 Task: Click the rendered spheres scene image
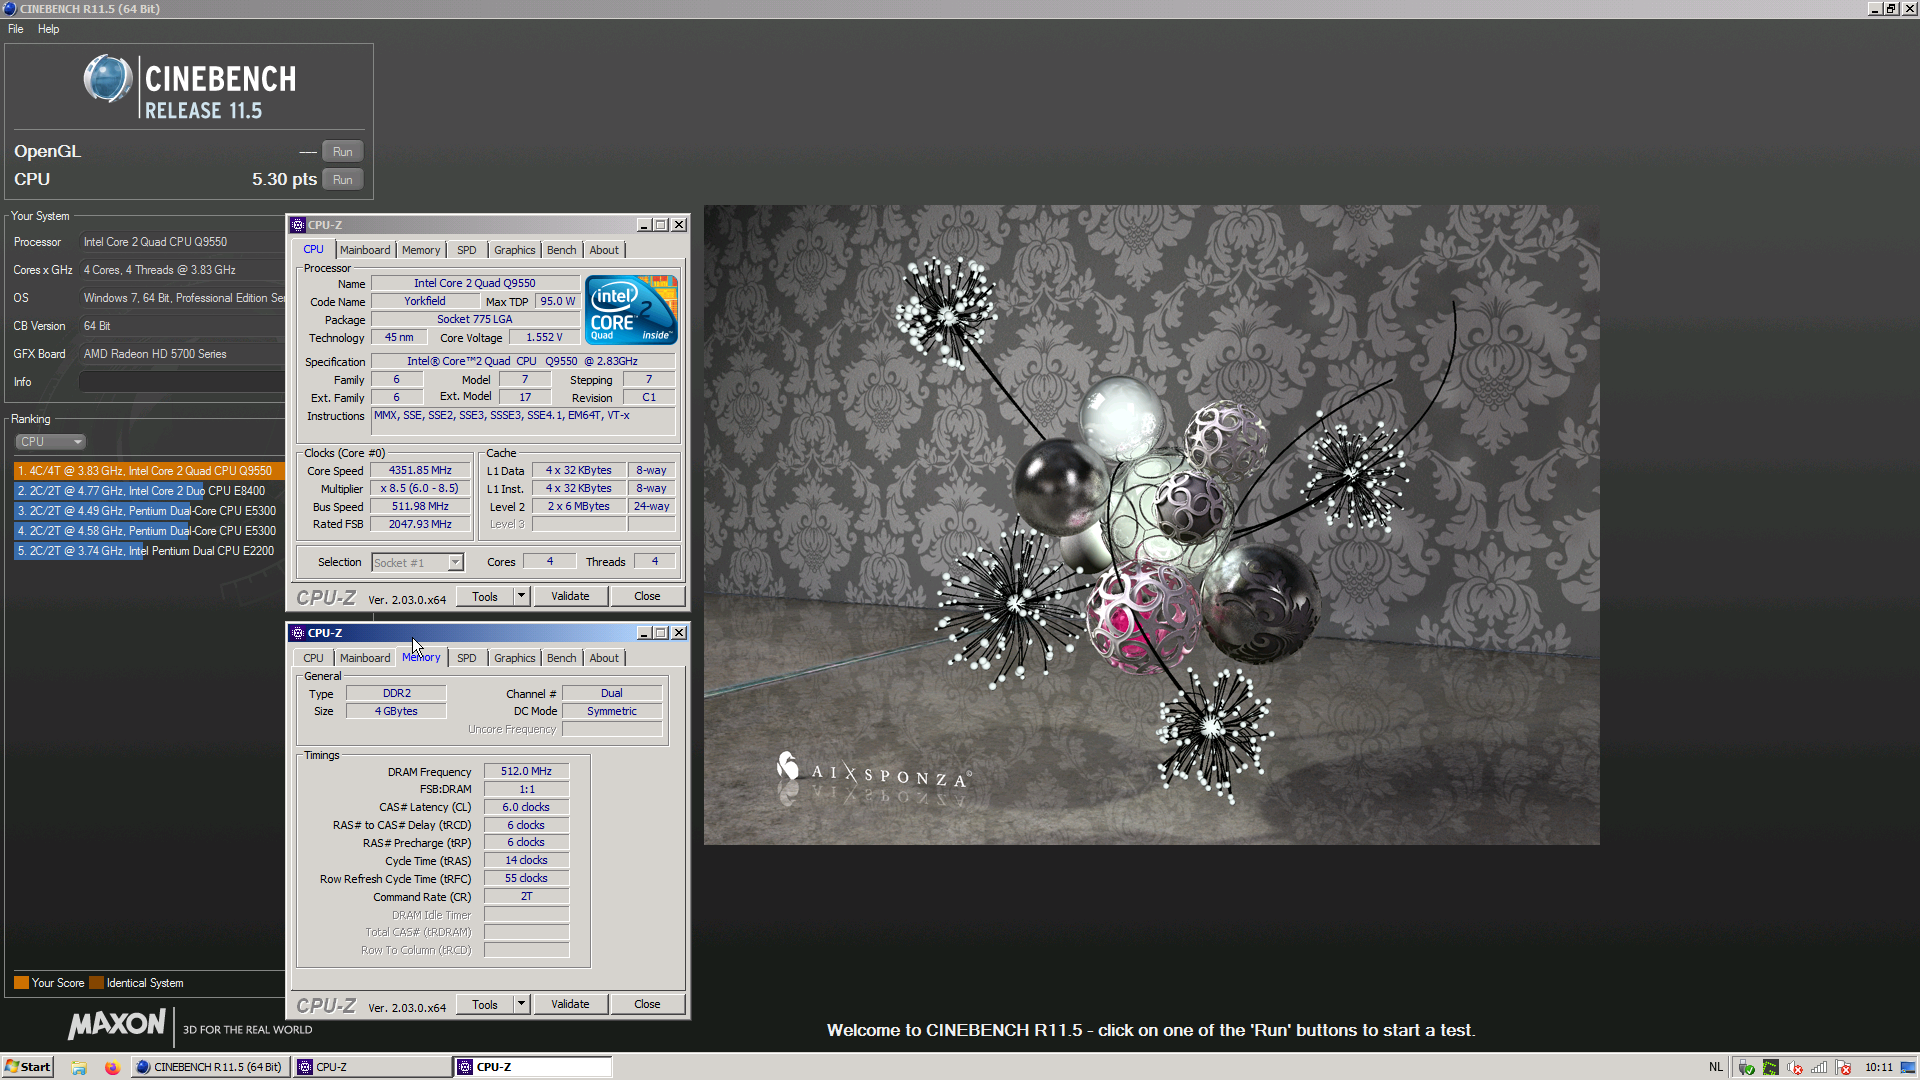click(1151, 525)
